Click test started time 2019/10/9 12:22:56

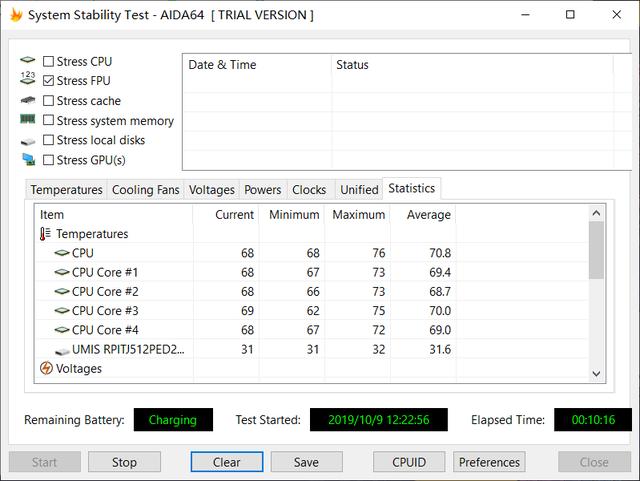(x=379, y=420)
